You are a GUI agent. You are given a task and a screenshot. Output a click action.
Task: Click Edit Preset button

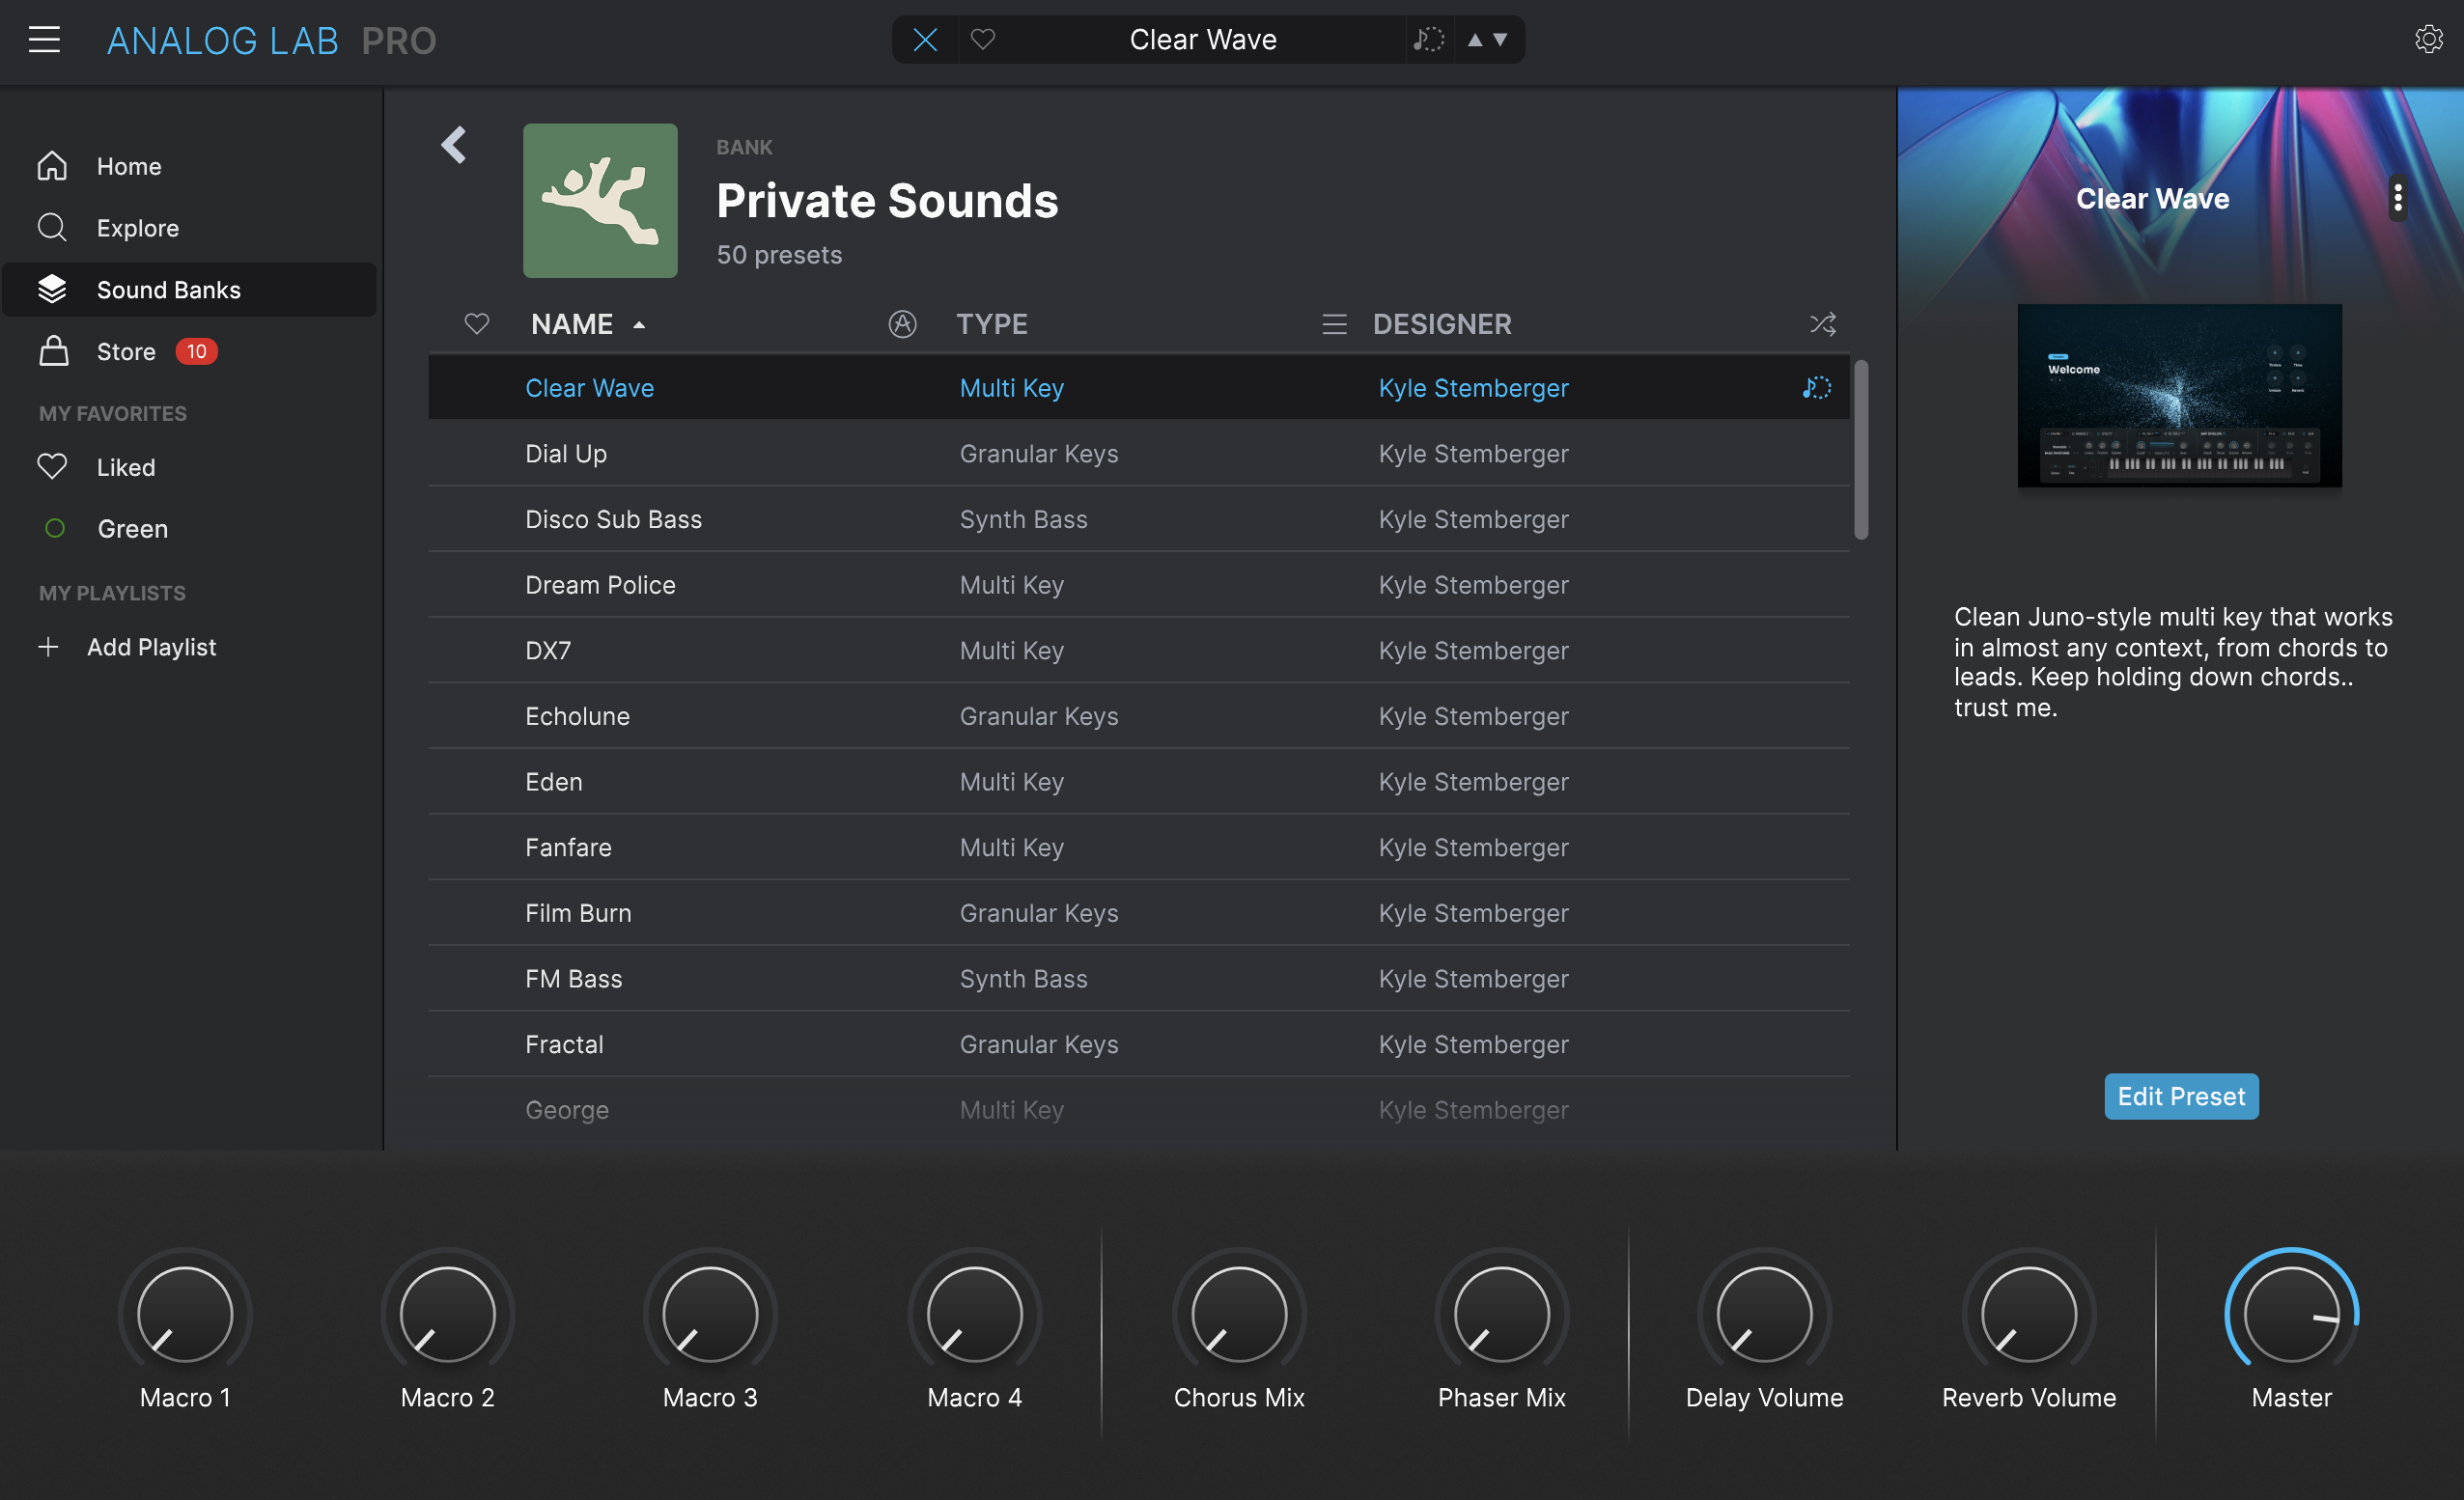[2181, 1096]
